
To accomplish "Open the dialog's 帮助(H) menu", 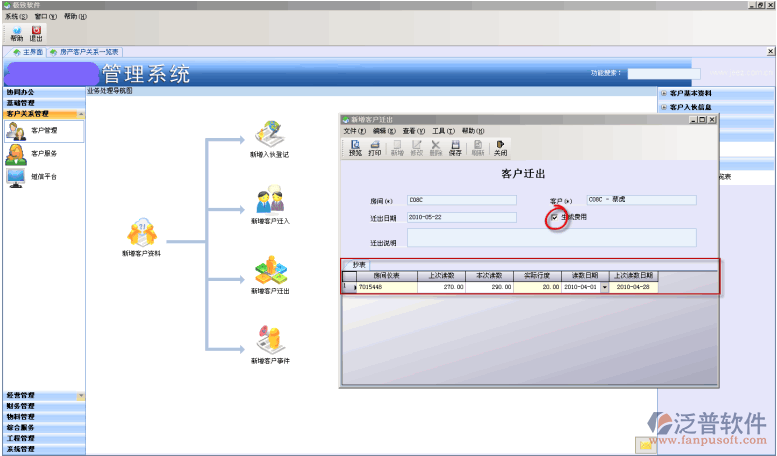I will (473, 131).
